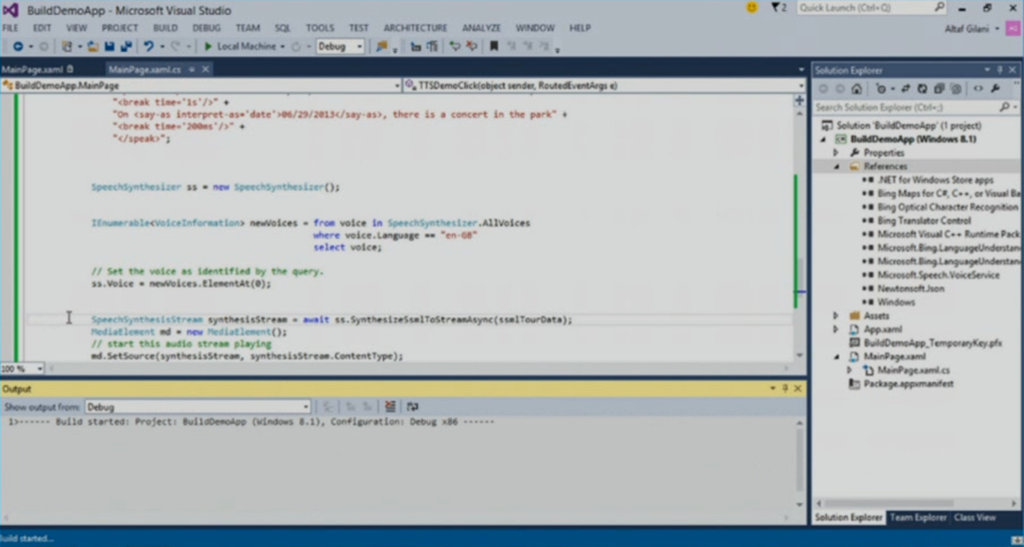Close the MainPage.xaml.cs tab
The height and width of the screenshot is (547, 1024).
tap(205, 69)
